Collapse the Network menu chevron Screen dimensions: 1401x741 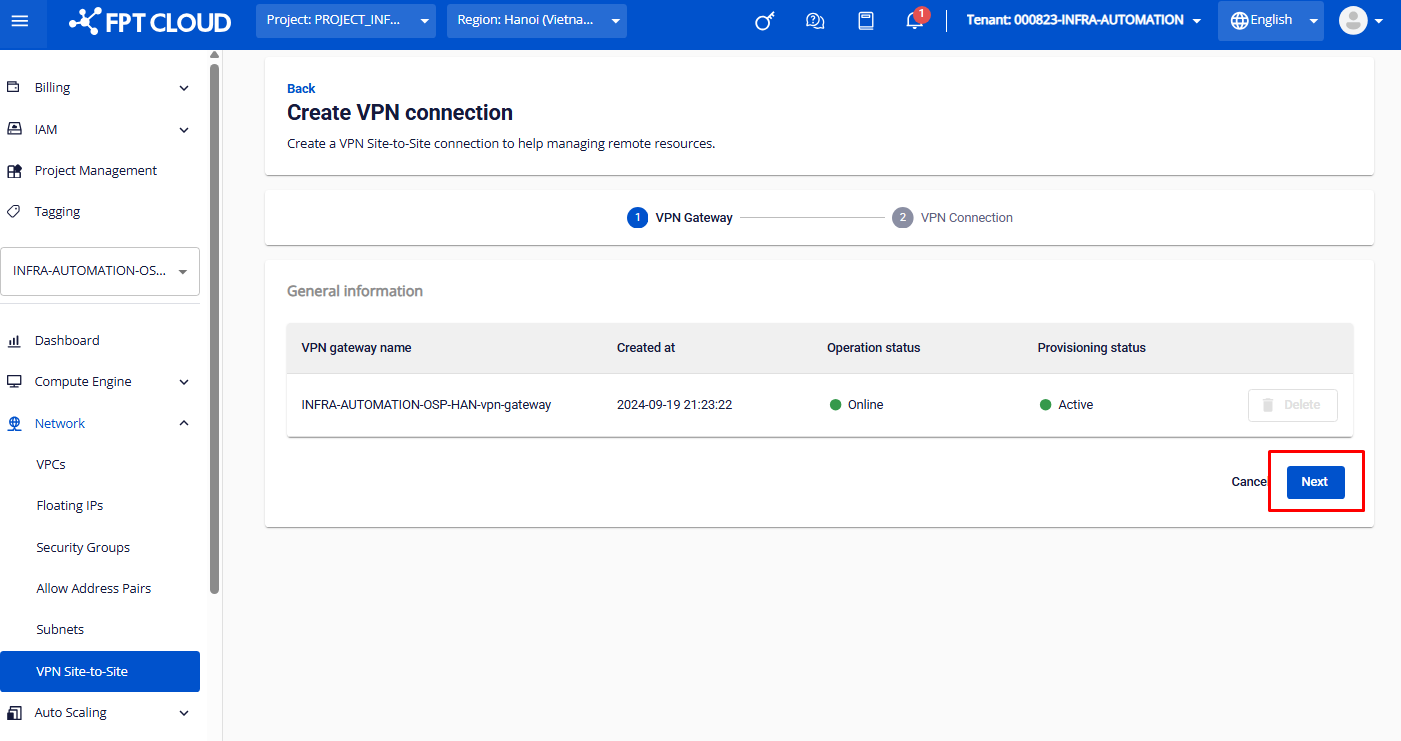(184, 424)
